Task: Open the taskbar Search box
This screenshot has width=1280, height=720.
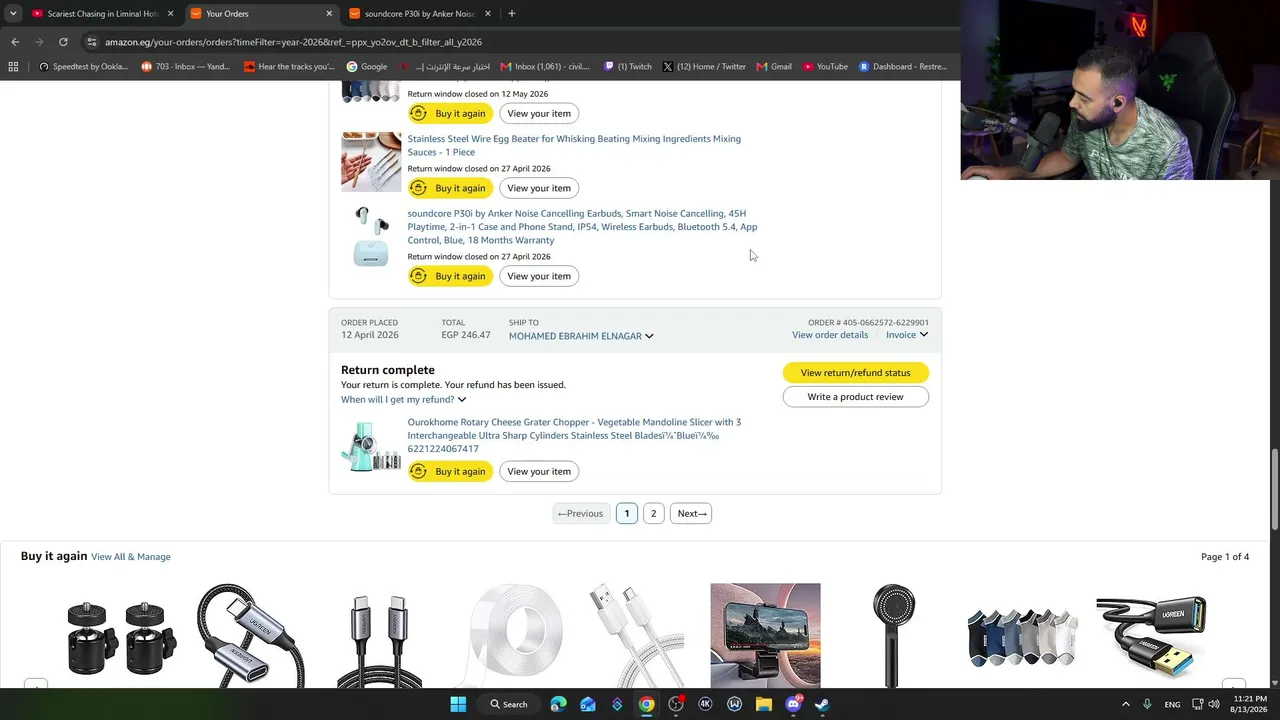Action: pyautogui.click(x=509, y=704)
